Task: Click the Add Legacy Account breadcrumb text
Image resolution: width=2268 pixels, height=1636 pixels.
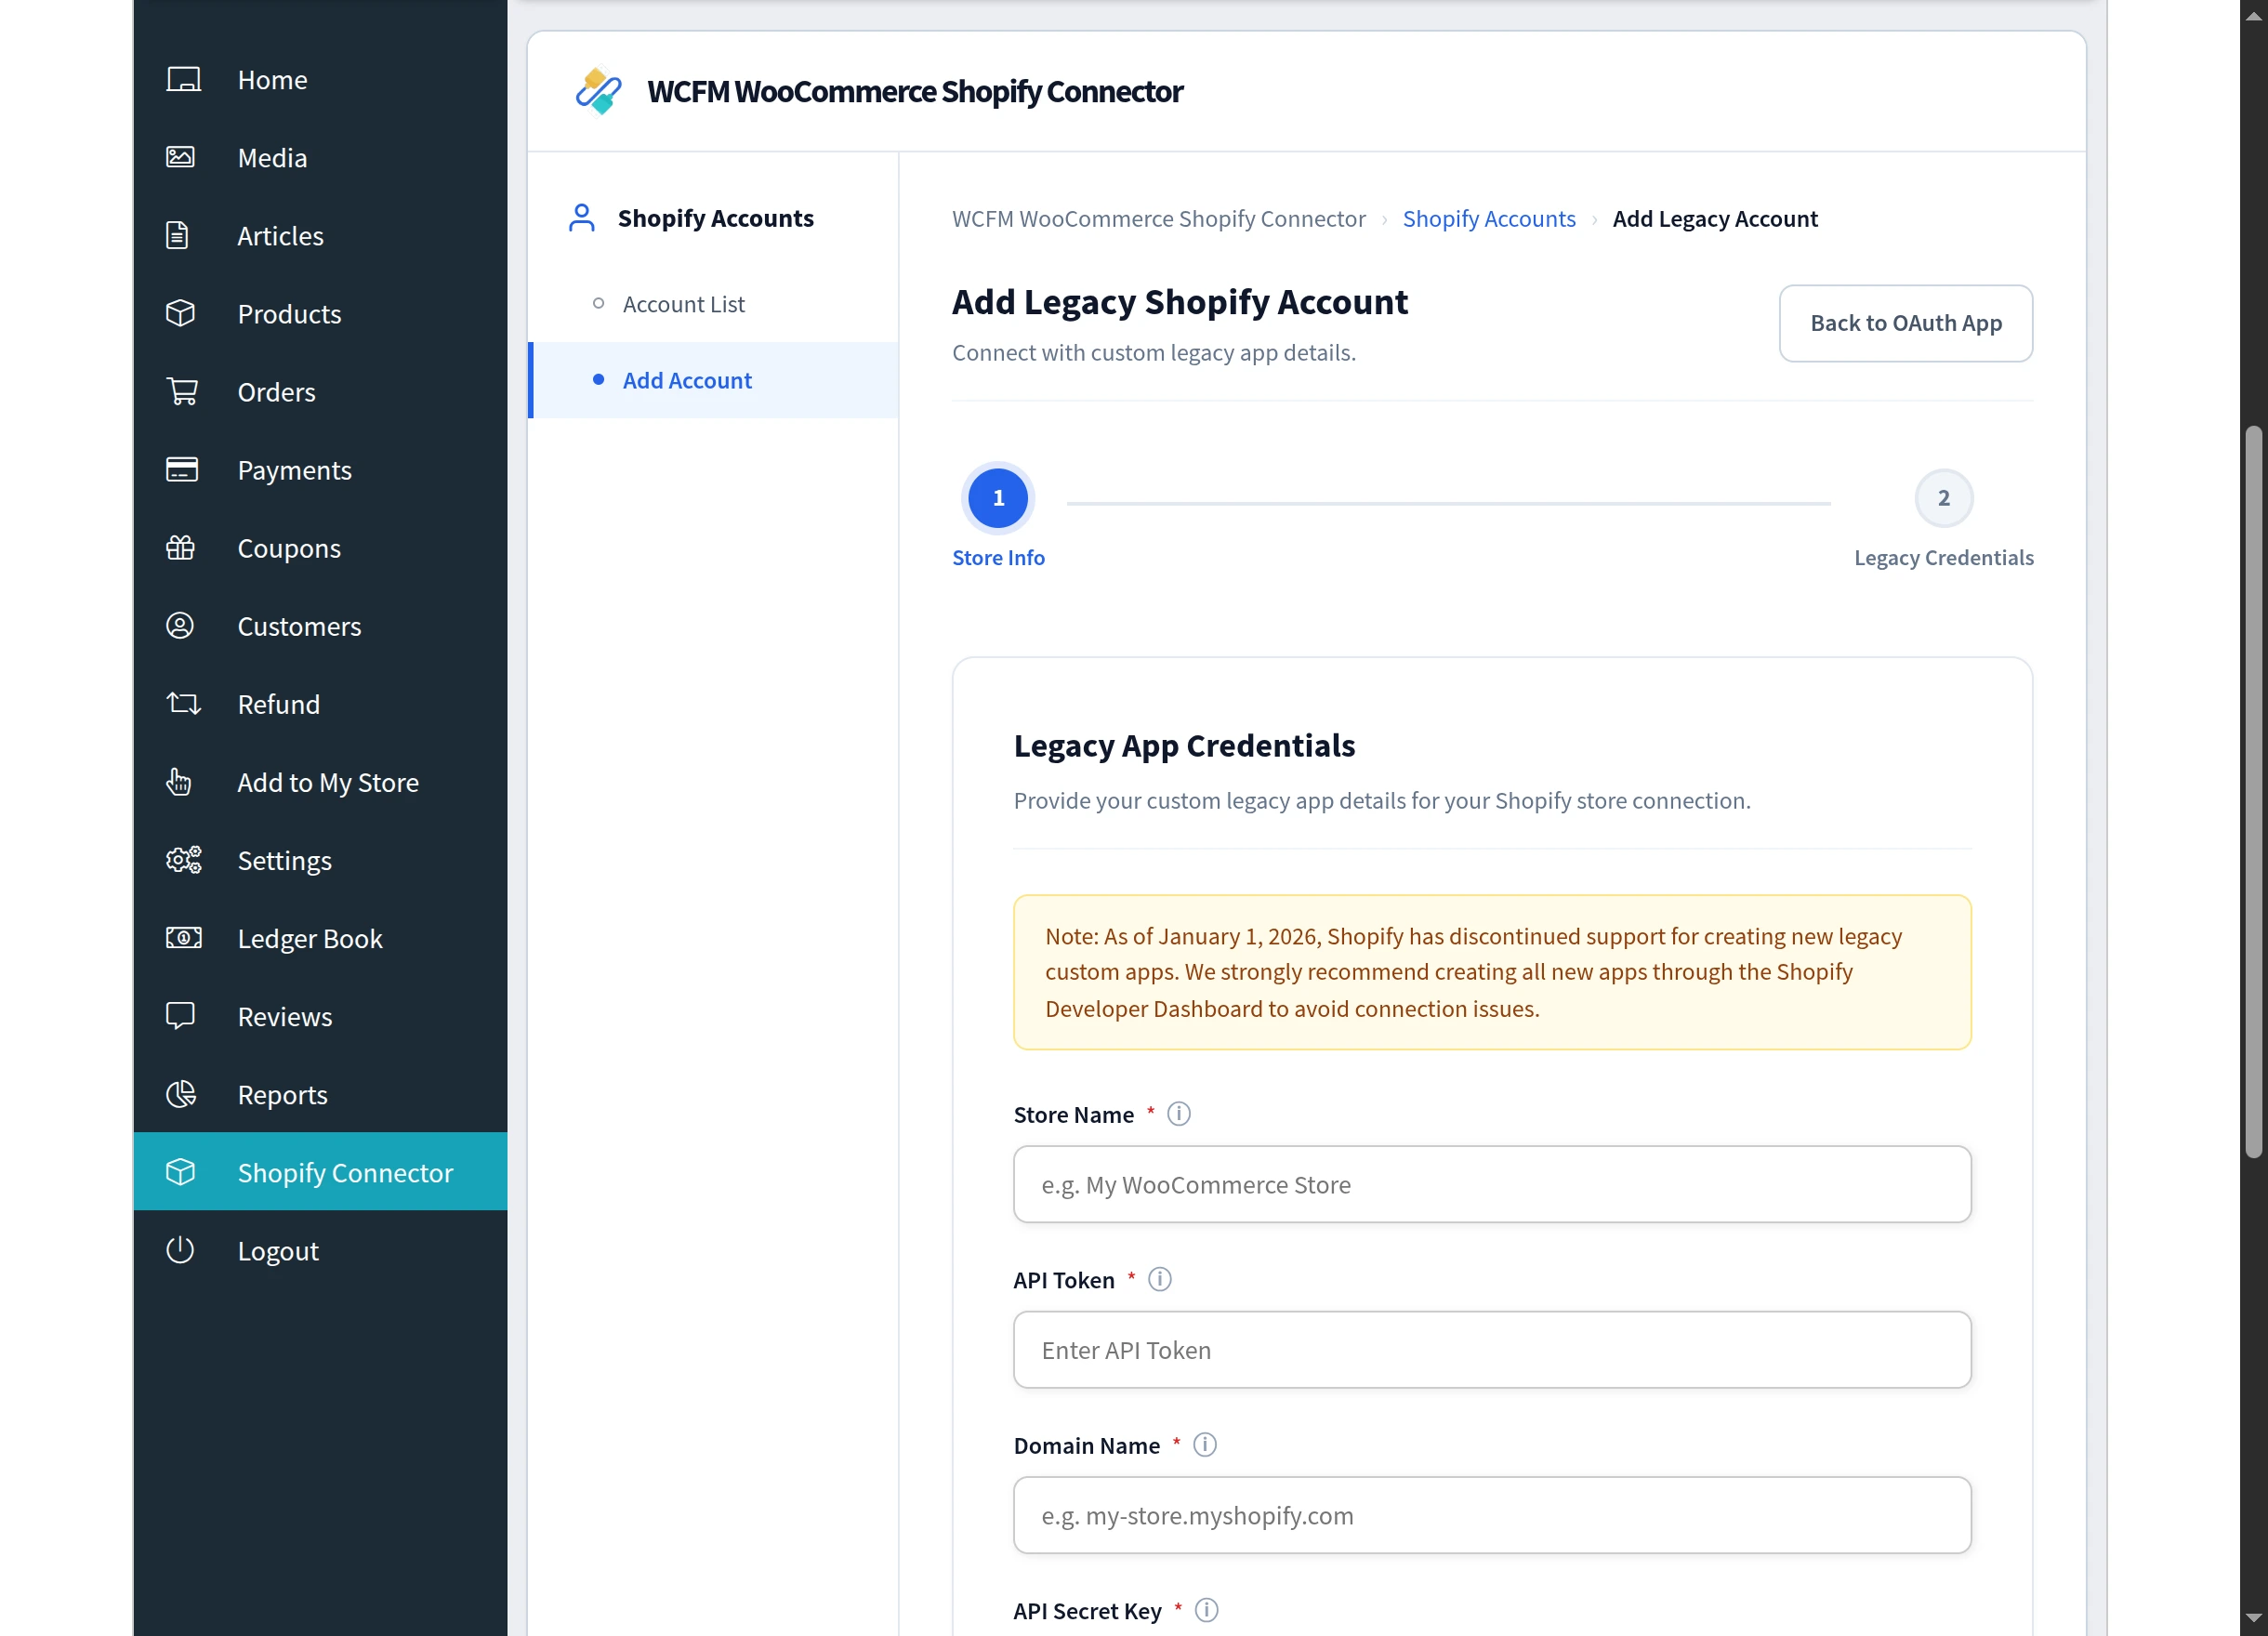Action: click(1715, 218)
